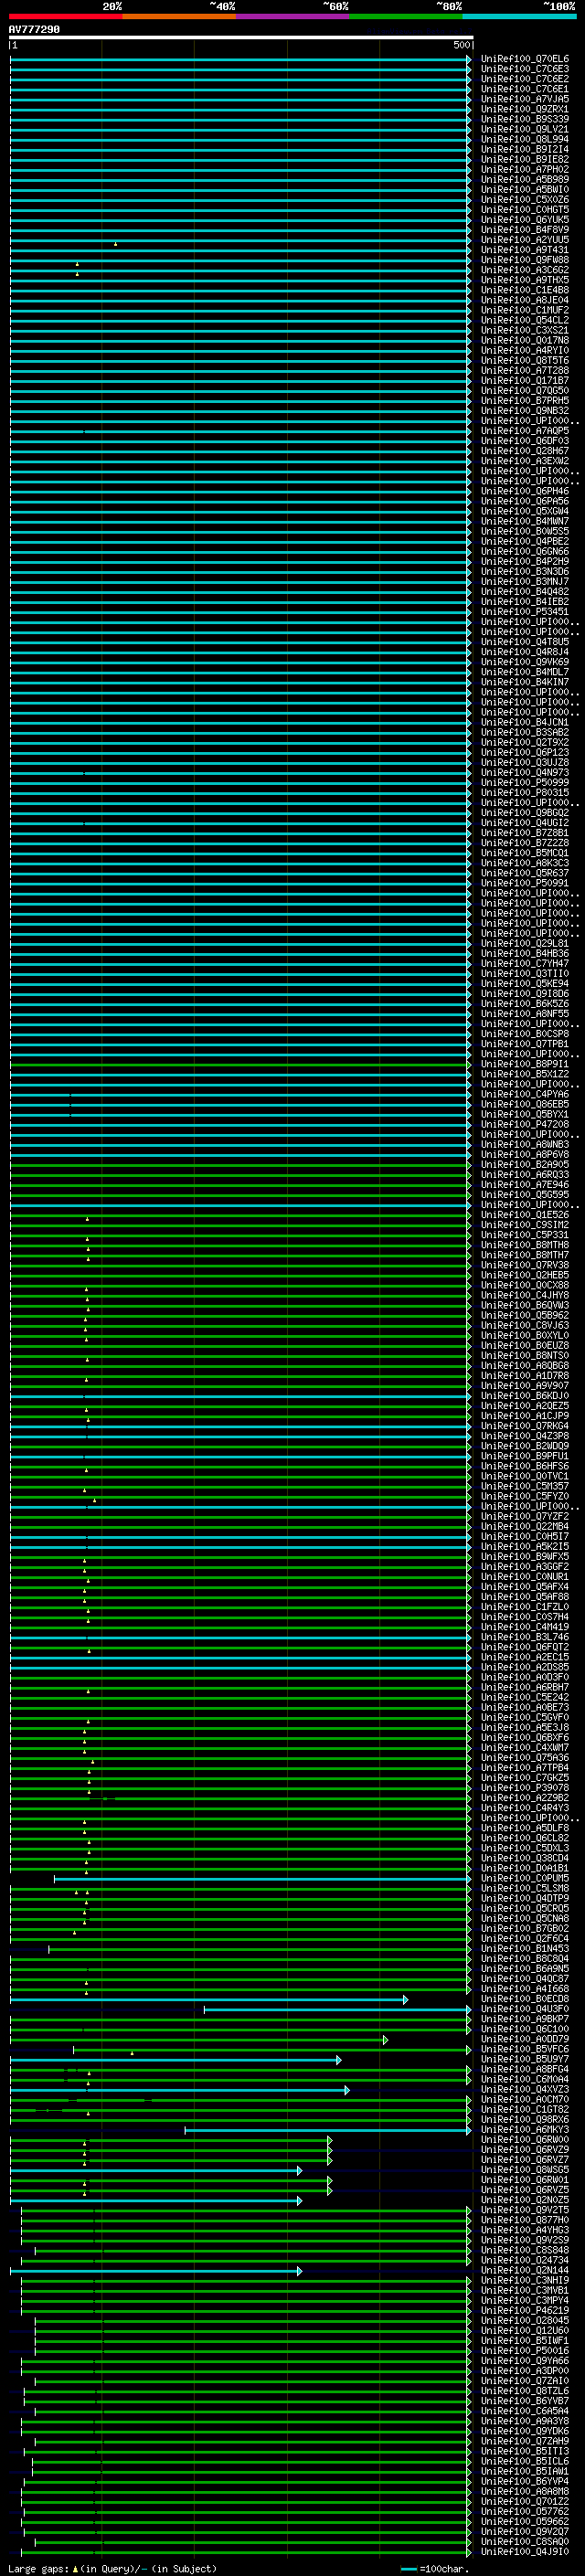Select hit label UniRef100_Q8L994
Viewport: 585px width, 2576px height.
[525, 139]
